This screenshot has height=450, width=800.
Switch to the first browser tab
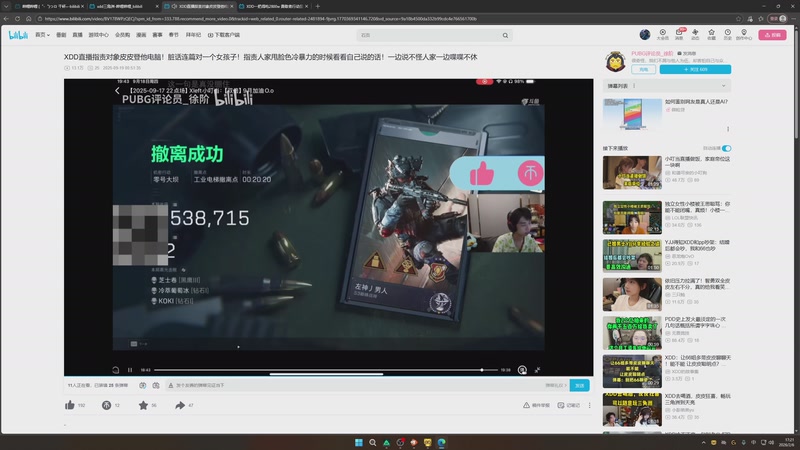49,6
